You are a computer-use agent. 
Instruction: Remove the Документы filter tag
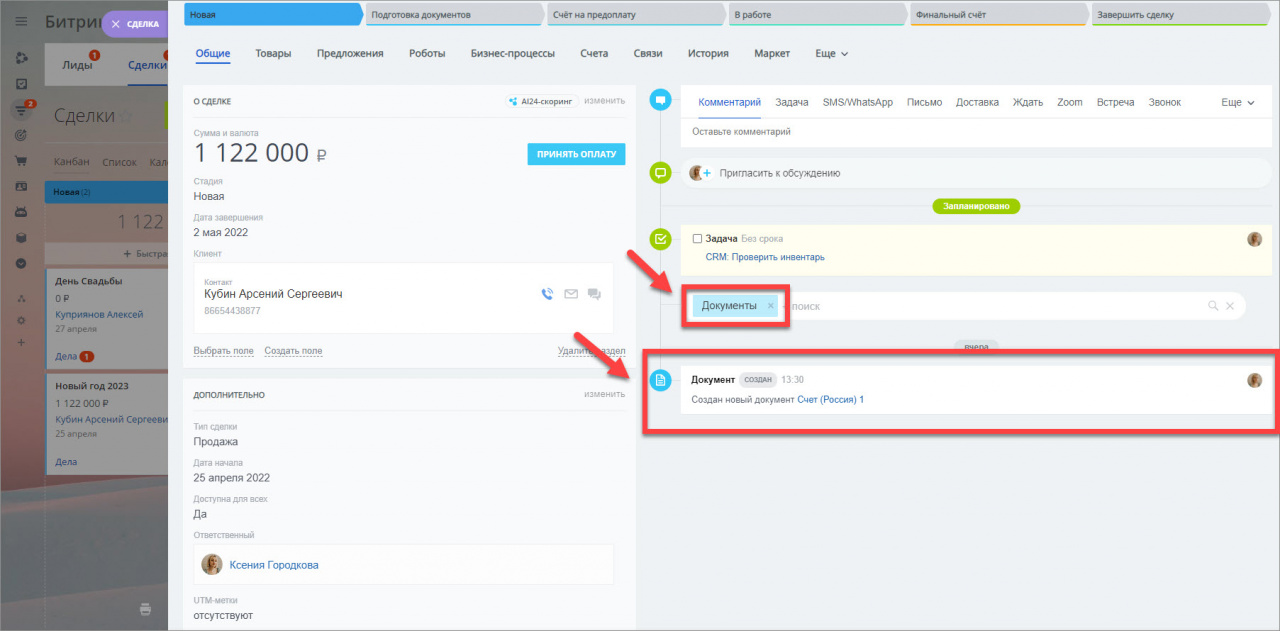pos(770,306)
